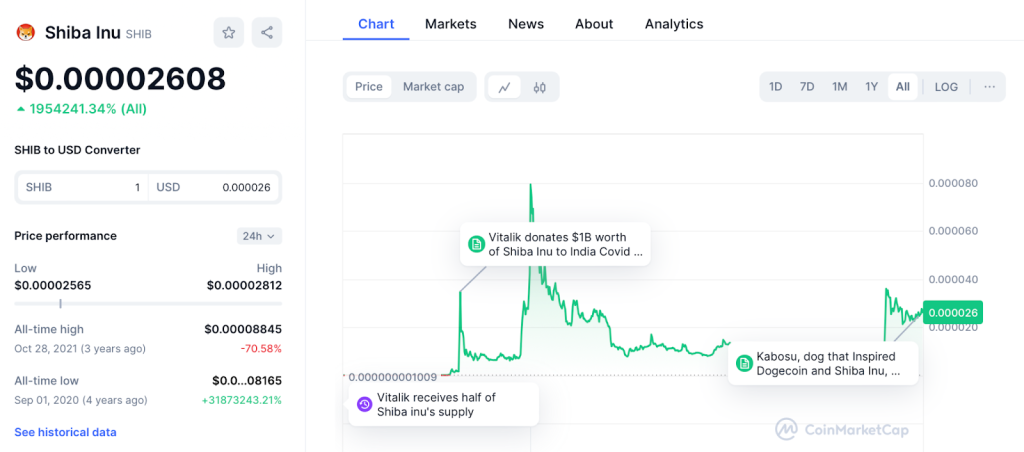Screen dimensions: 1024x452
Task: Set chart range to 1D
Action: click(x=775, y=87)
